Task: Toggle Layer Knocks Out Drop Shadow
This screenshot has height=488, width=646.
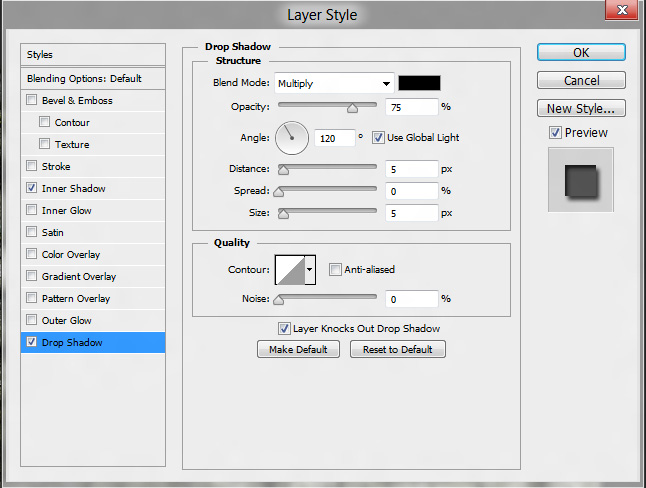Action: (284, 328)
